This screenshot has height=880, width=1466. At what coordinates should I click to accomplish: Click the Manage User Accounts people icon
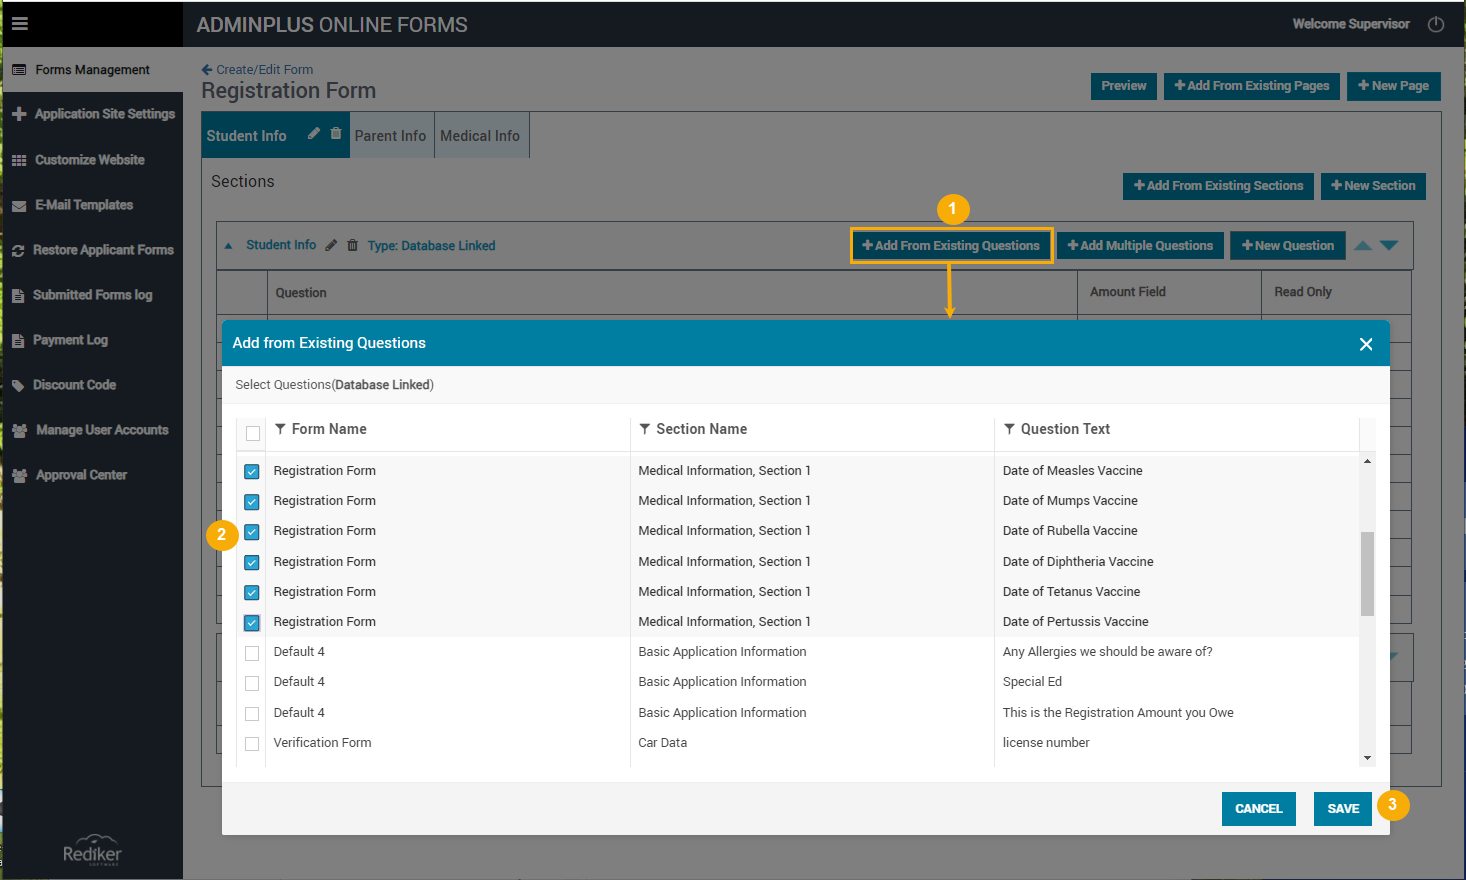[20, 431]
